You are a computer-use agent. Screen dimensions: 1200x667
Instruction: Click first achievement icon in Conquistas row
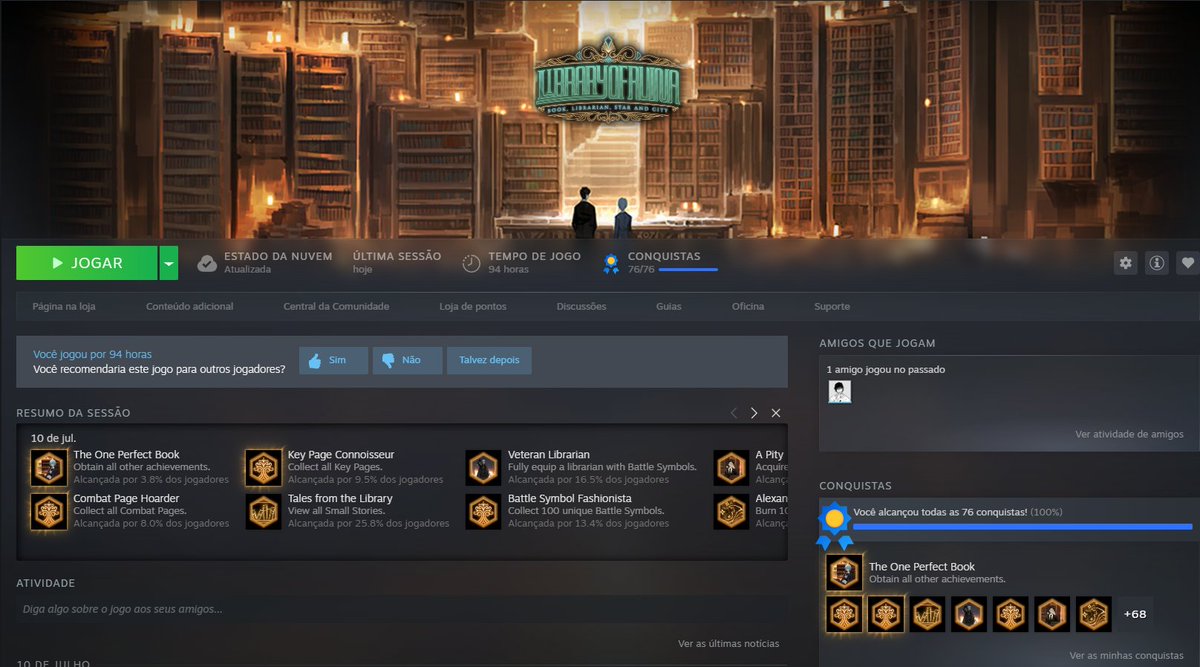click(x=845, y=614)
